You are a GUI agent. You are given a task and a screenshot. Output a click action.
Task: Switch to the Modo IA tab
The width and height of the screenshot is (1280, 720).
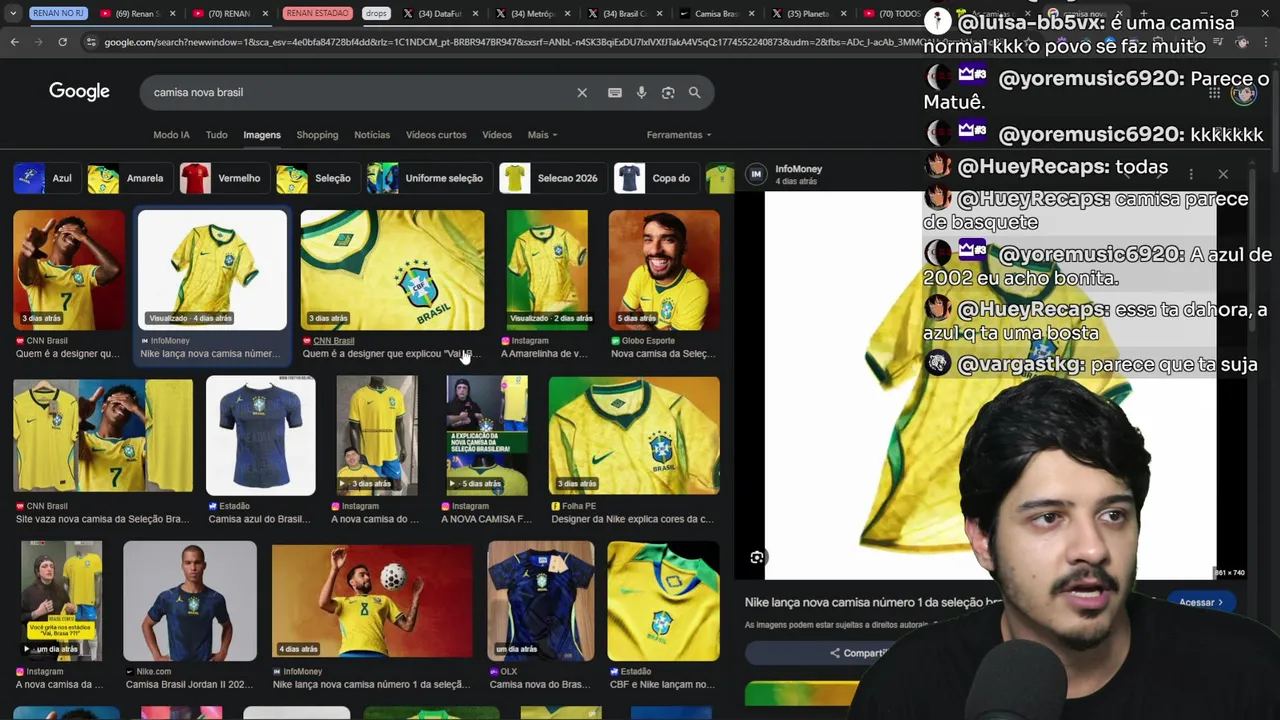tap(171, 135)
